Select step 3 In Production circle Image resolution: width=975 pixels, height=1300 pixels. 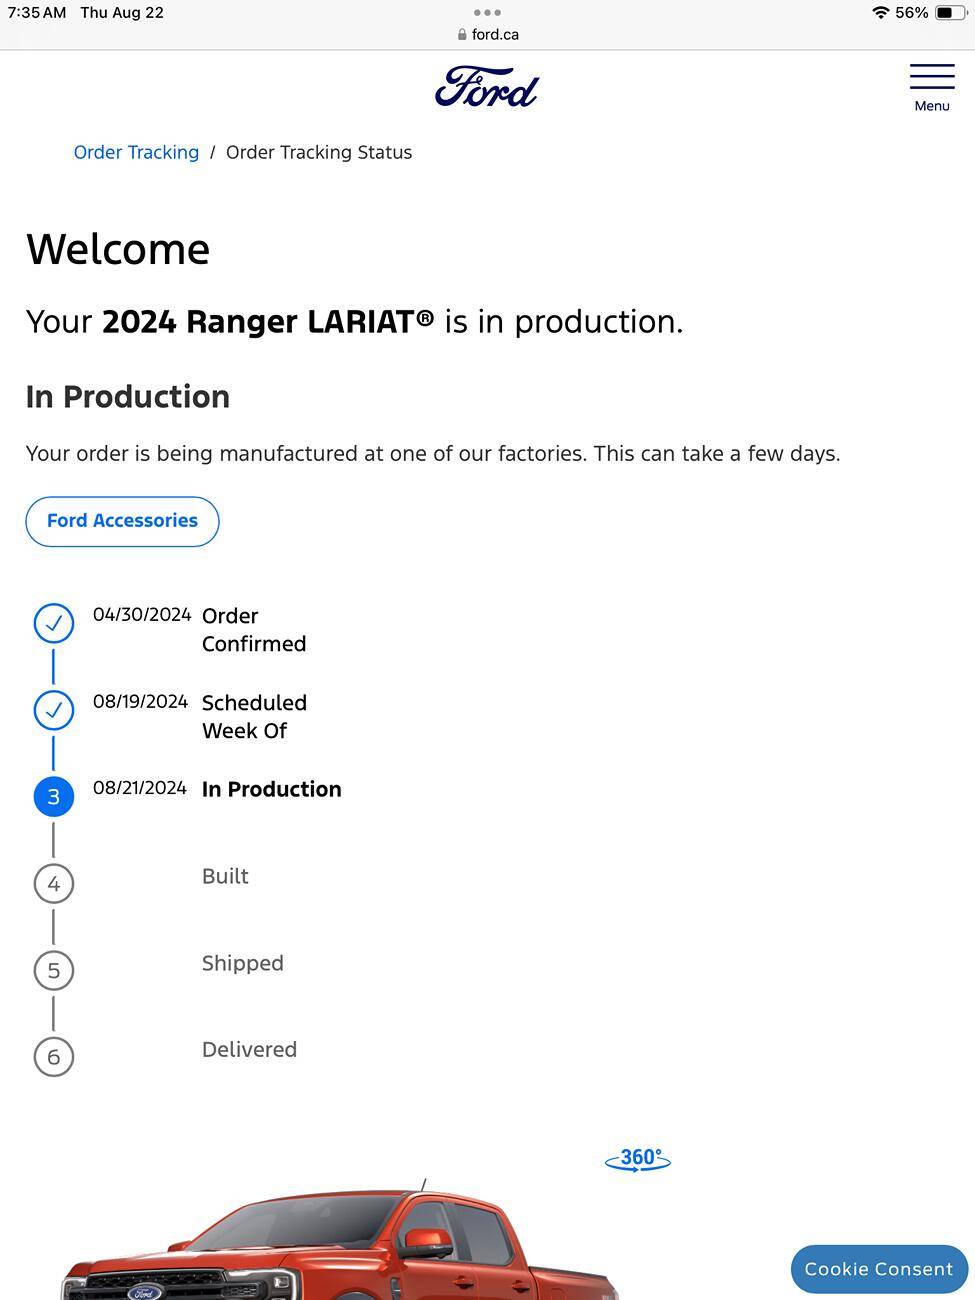(x=54, y=797)
